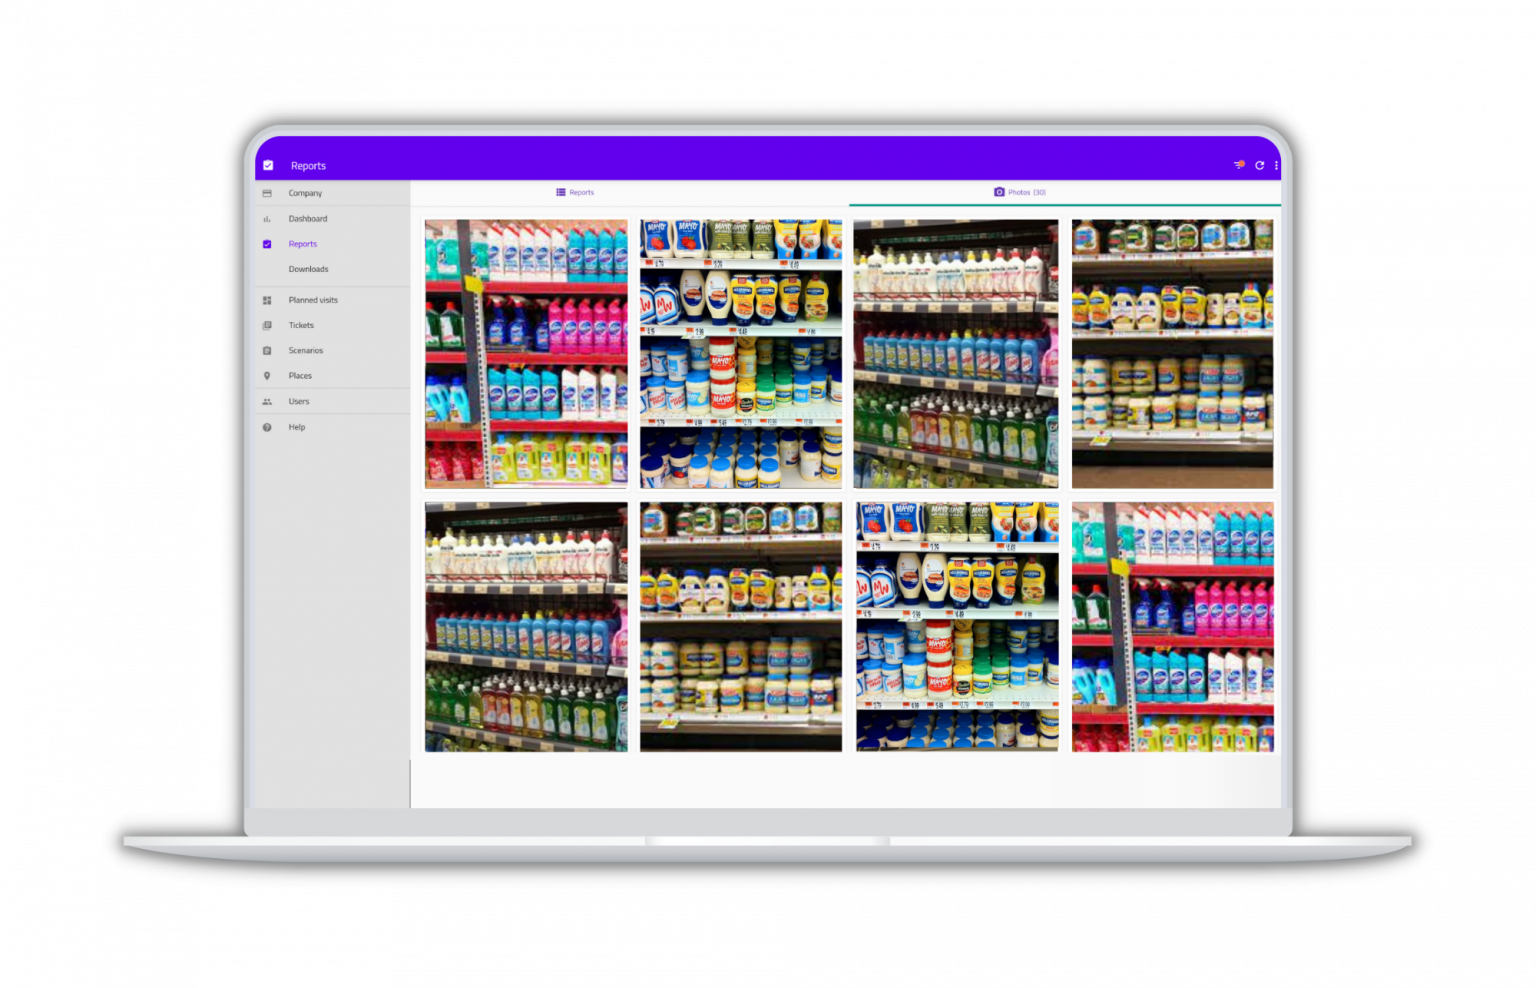Open the Downloads section
The image size is (1536, 988).
pyautogui.click(x=308, y=268)
